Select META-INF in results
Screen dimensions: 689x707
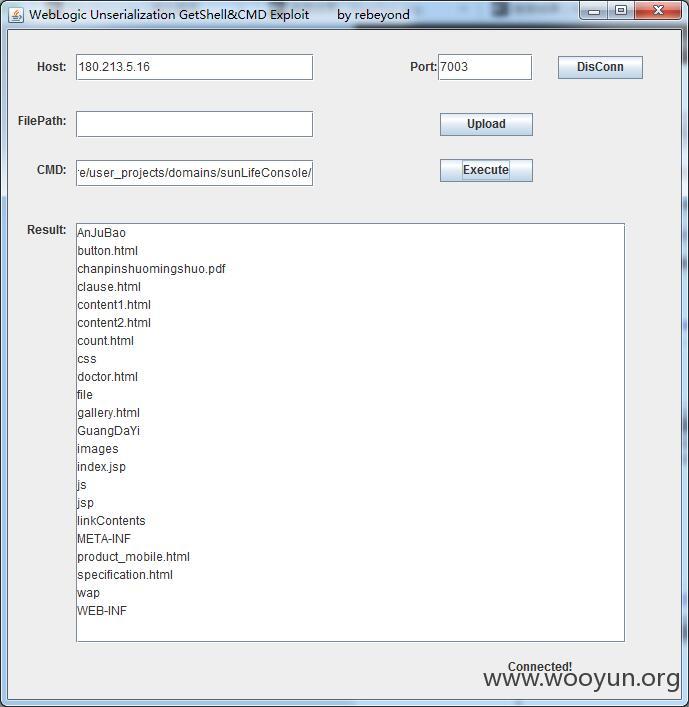104,539
